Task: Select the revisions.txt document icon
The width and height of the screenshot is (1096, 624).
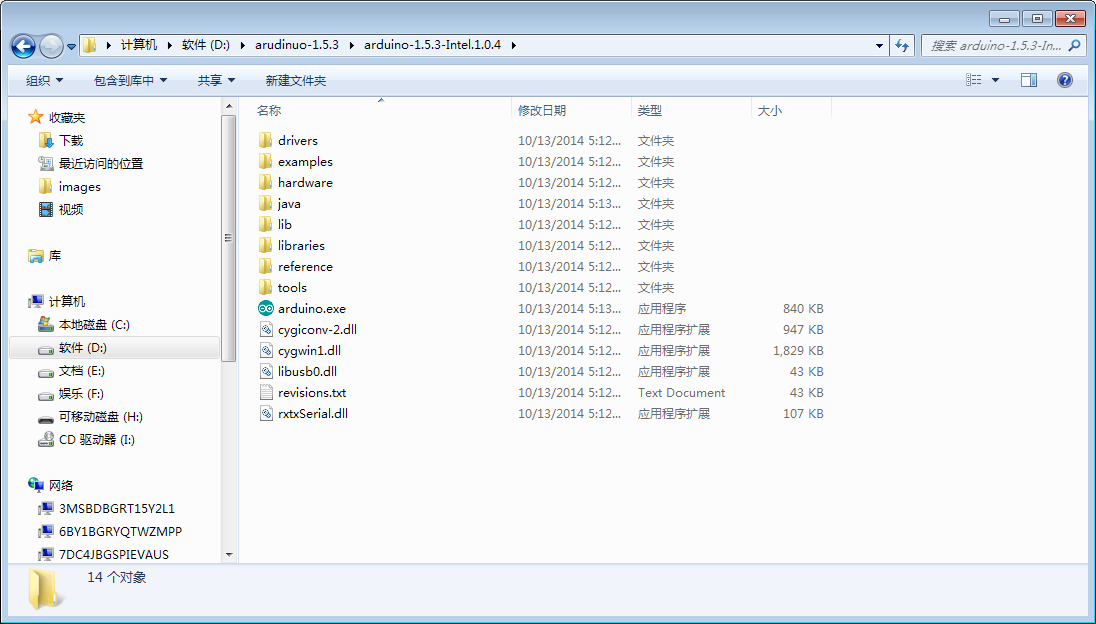Action: [266, 392]
